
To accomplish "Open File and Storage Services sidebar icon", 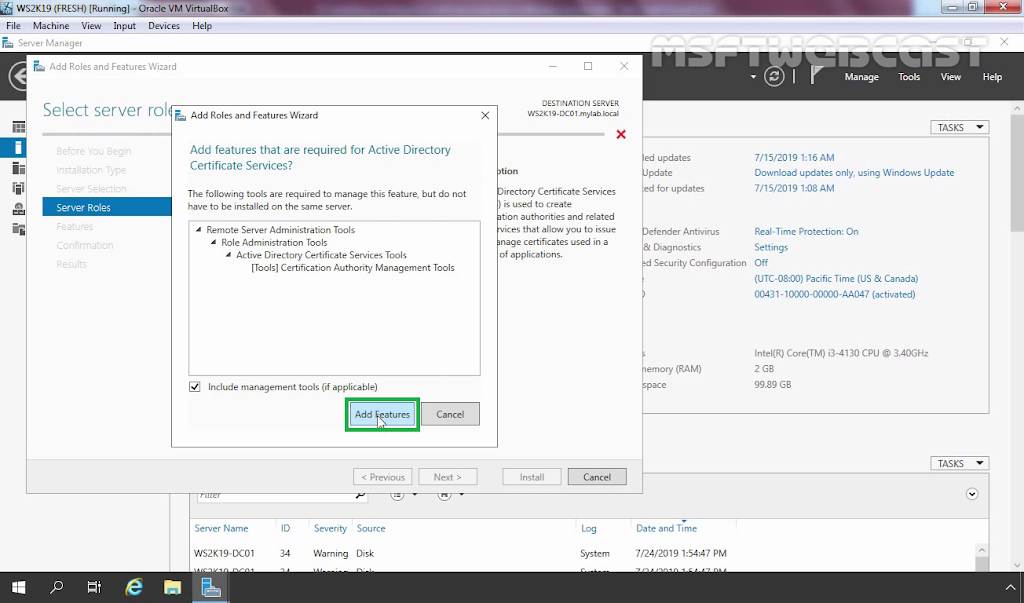I will [x=18, y=229].
